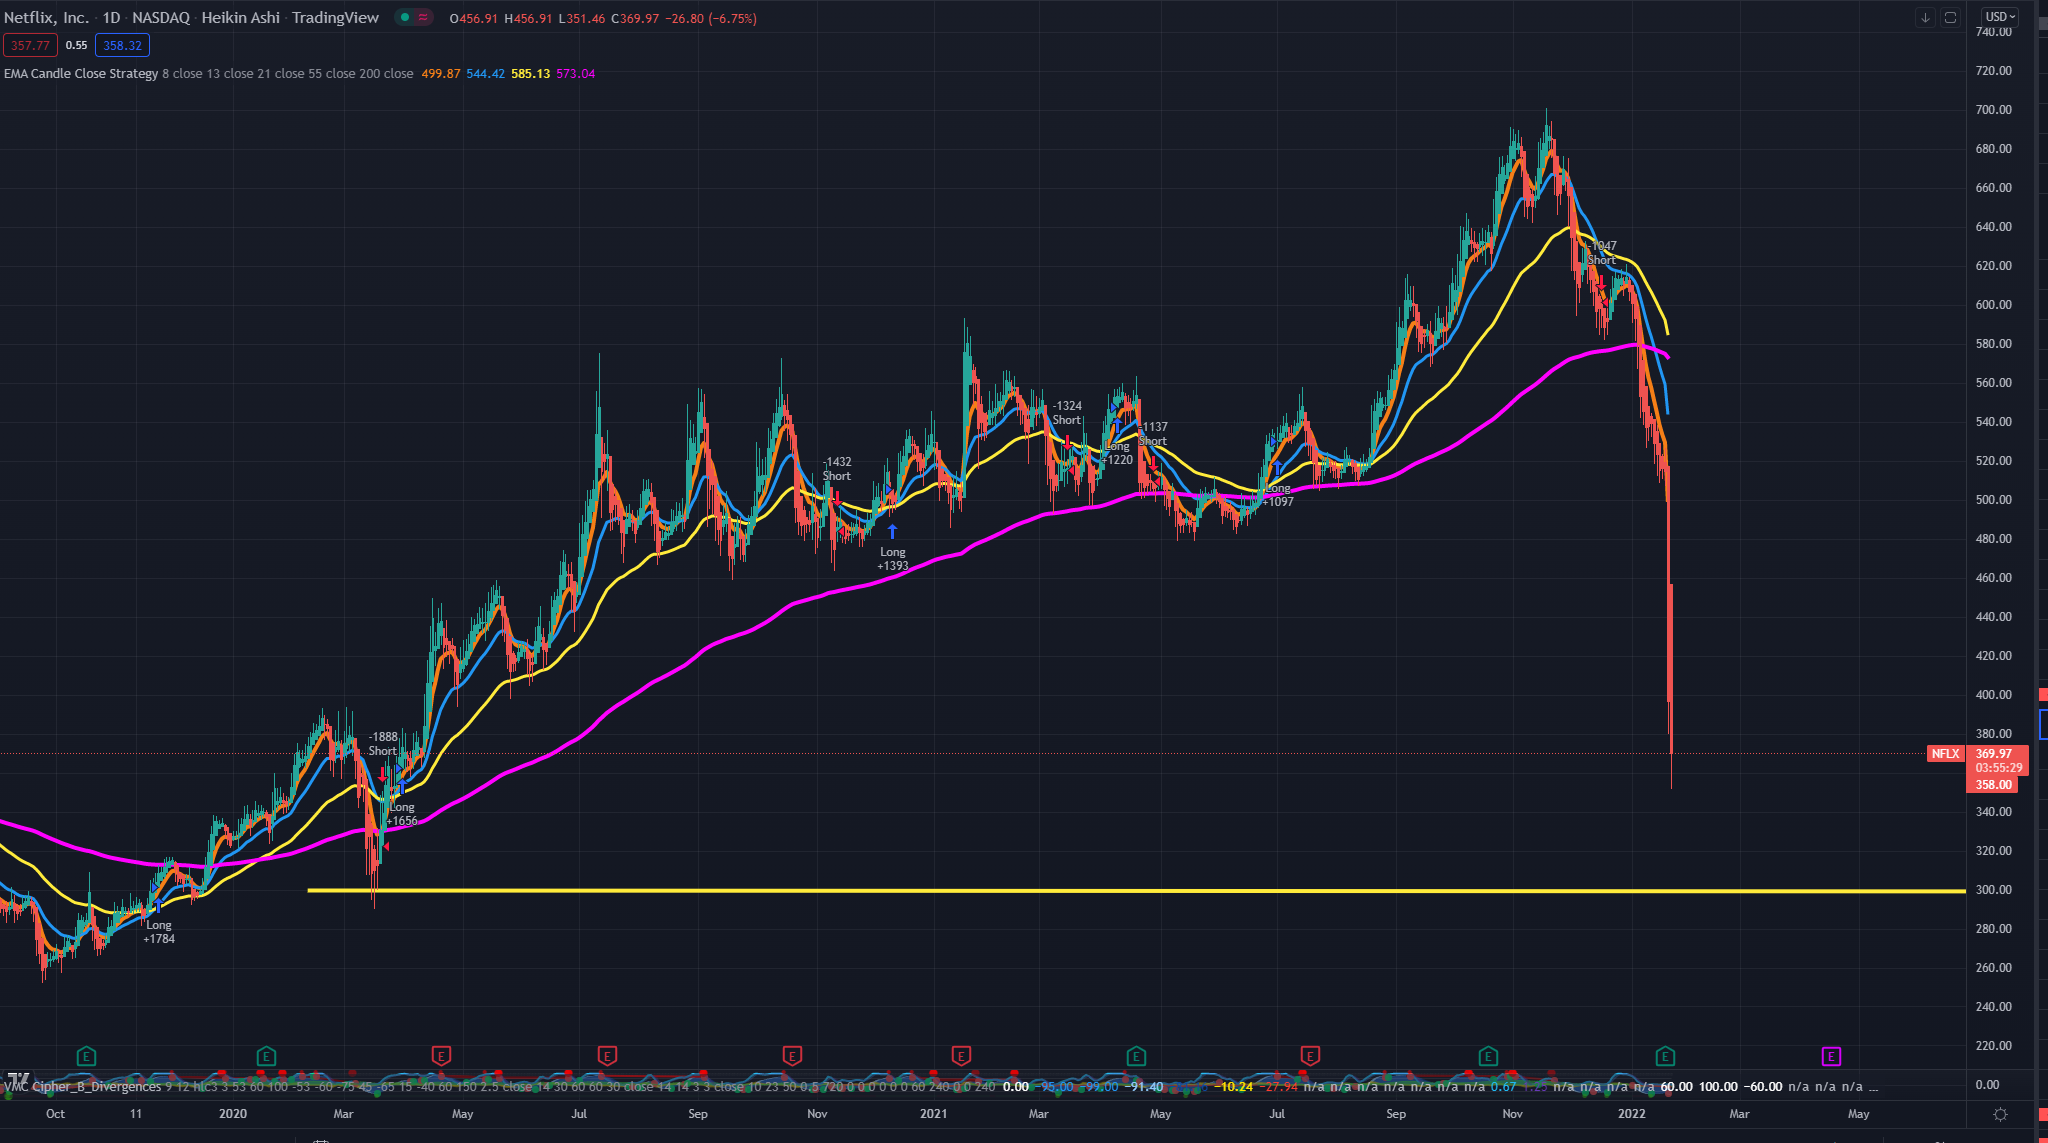
Task: Click the 300.00 price axis label
Action: [1994, 890]
